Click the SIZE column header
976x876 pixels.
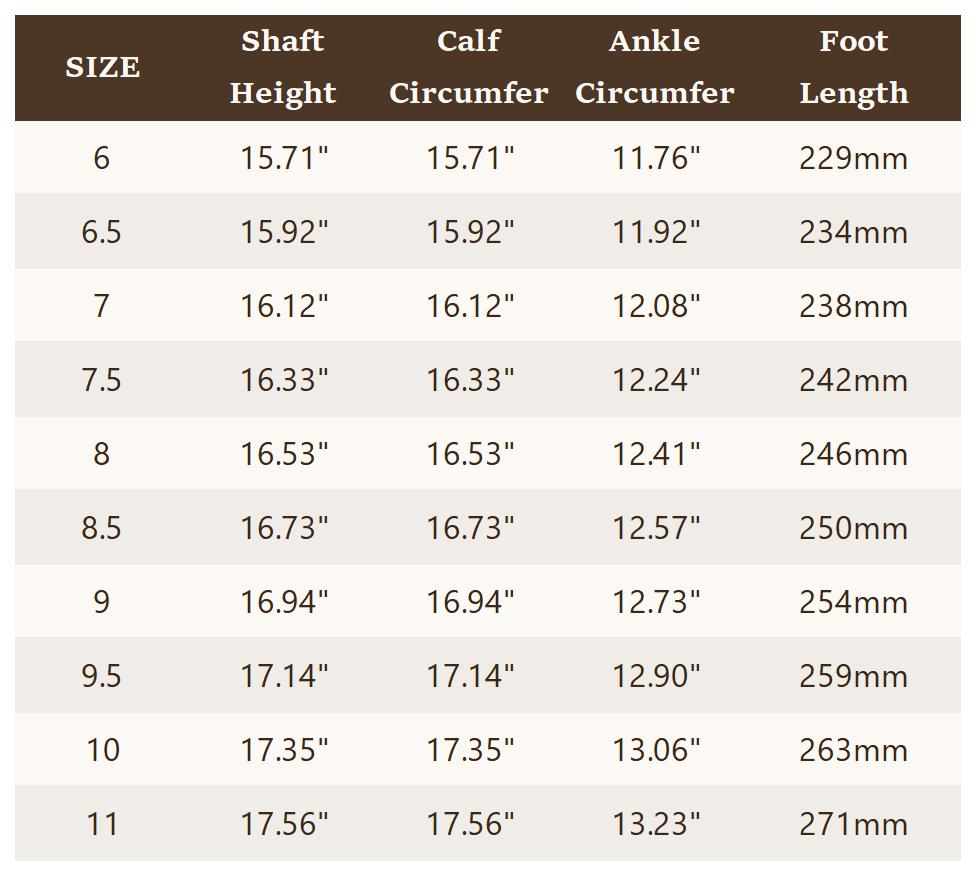tap(102, 67)
